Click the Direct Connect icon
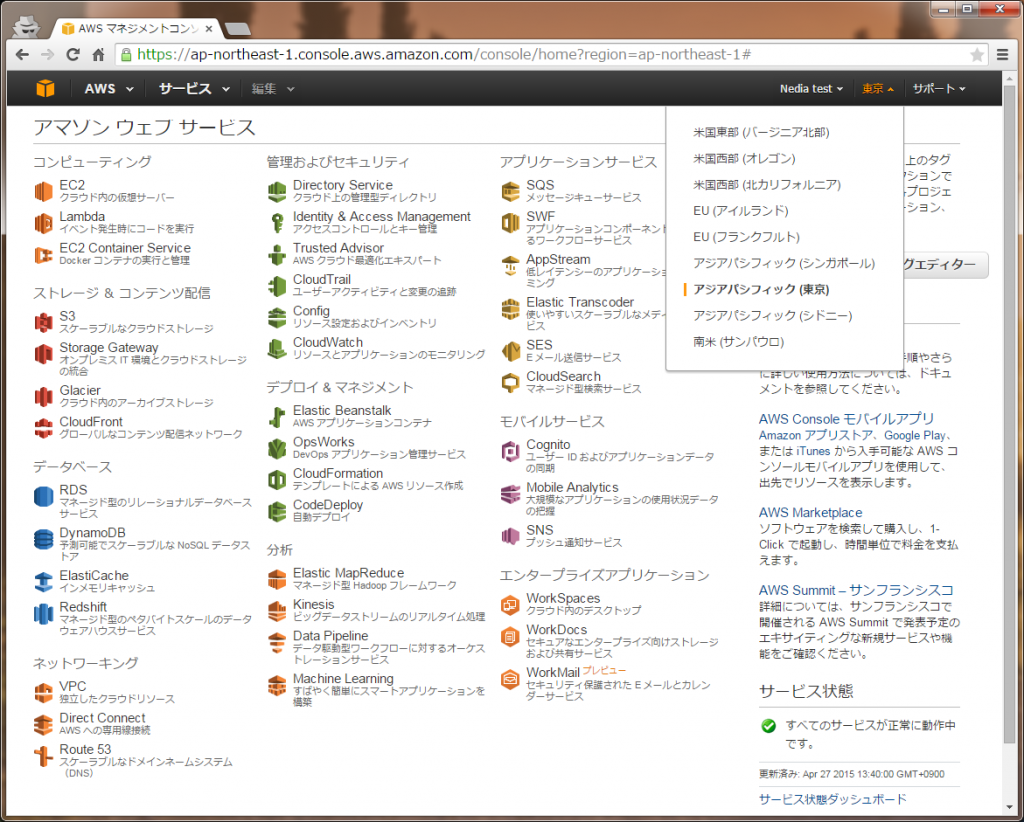The height and width of the screenshot is (822, 1024). point(43,724)
